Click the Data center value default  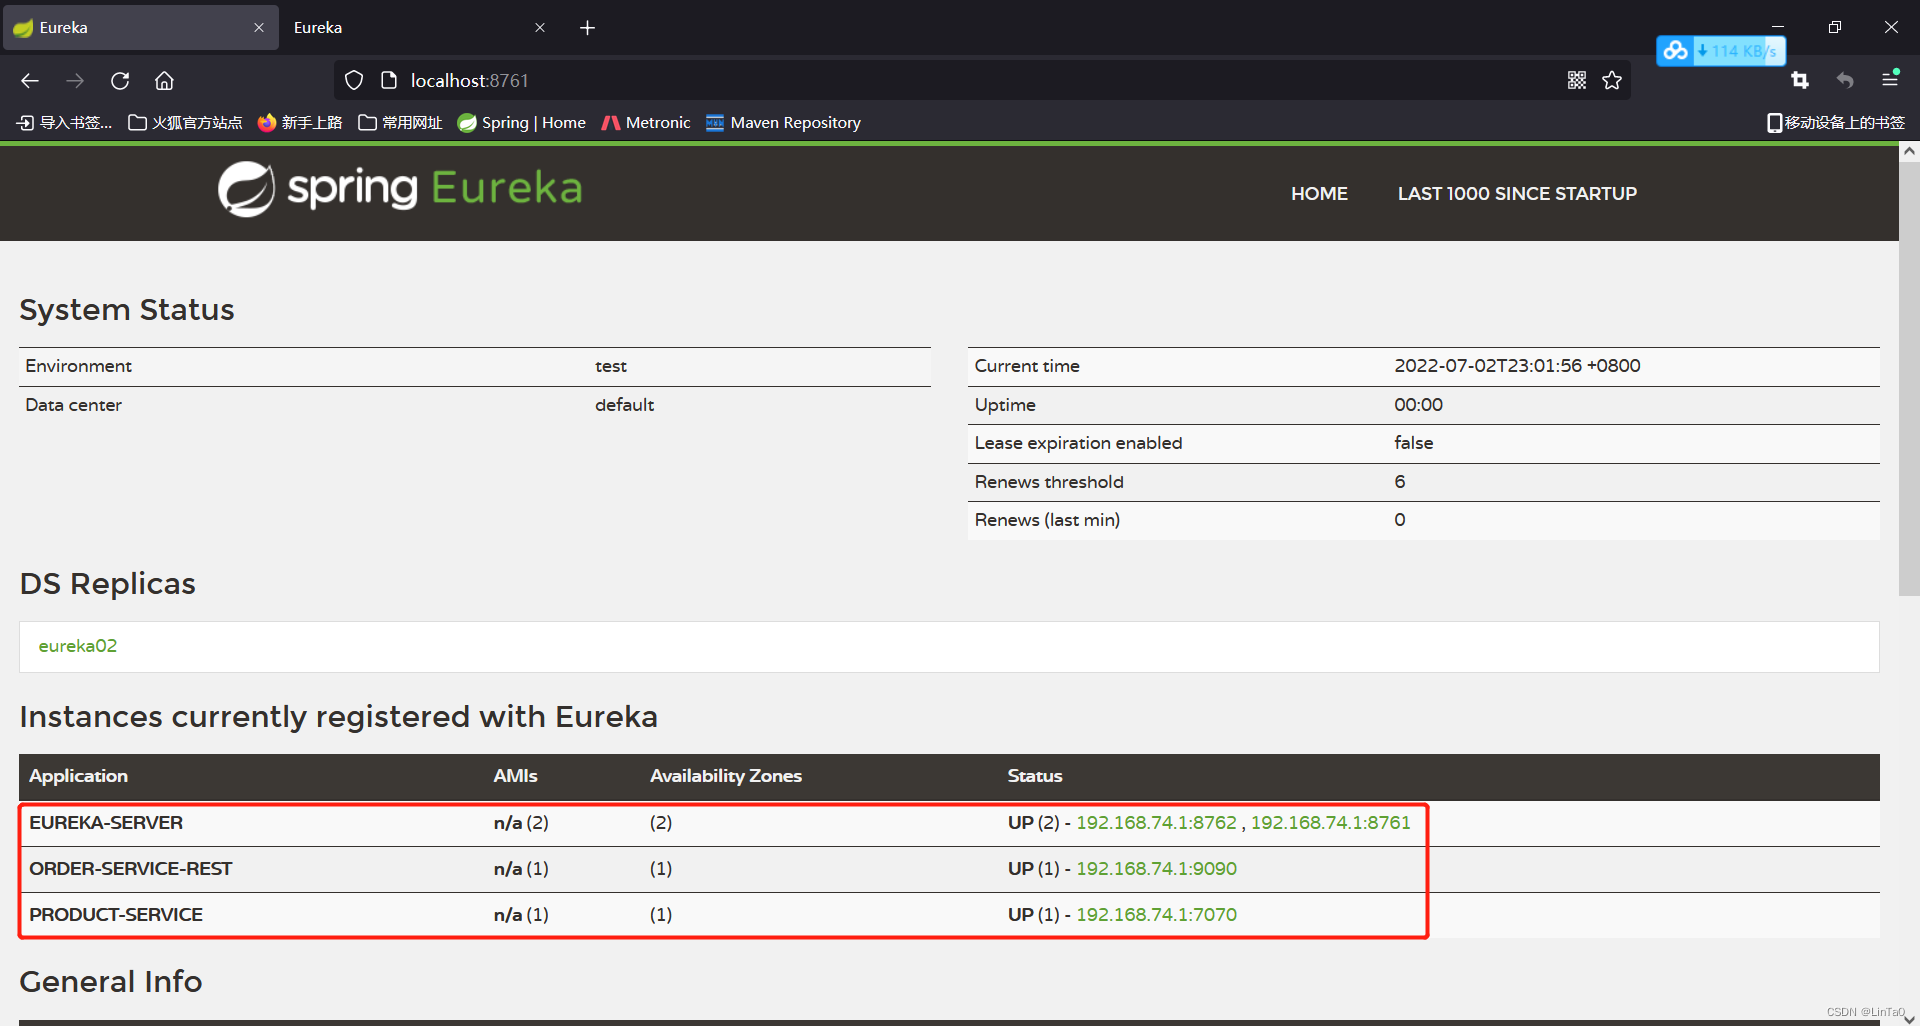(x=624, y=405)
